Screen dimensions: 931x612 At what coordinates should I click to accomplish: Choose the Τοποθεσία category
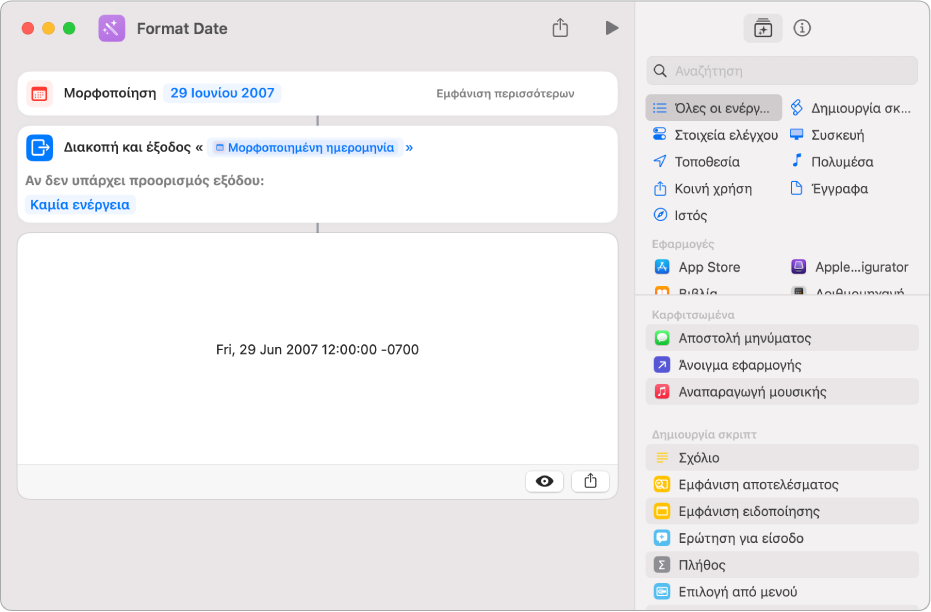(696, 161)
